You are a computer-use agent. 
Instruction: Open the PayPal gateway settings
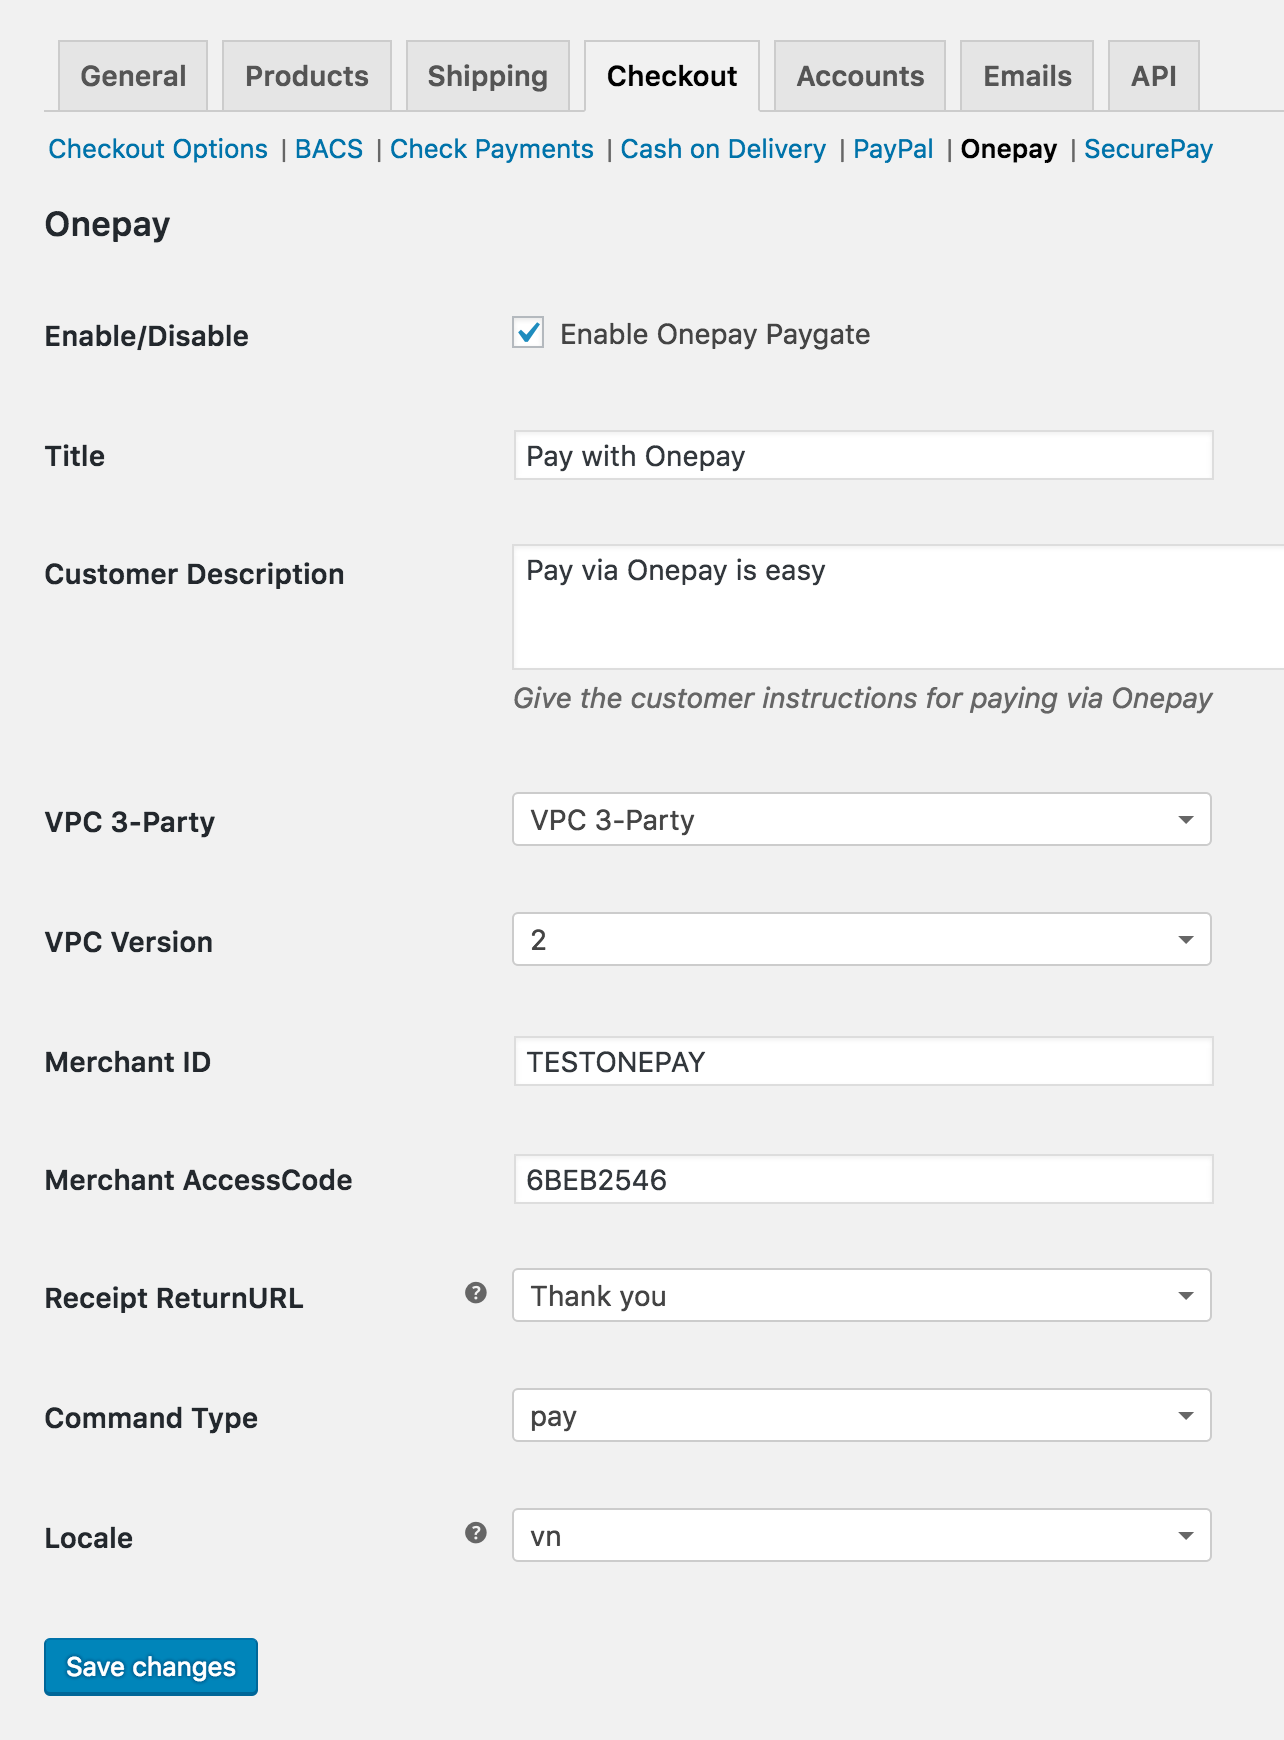(x=893, y=149)
